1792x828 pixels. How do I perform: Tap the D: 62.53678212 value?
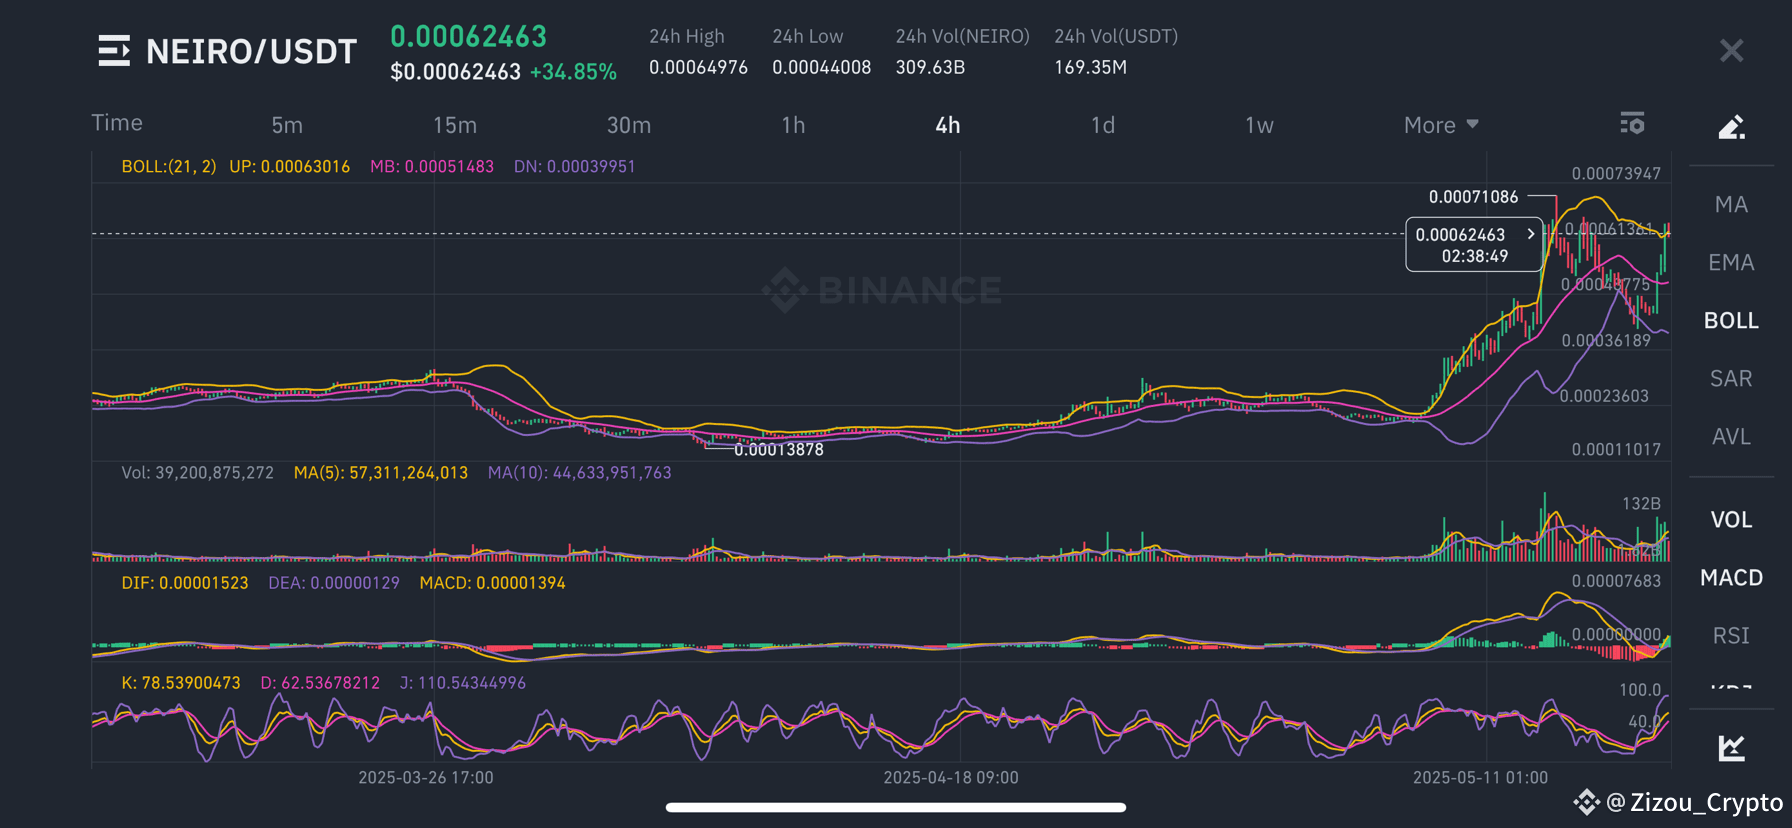click(x=320, y=682)
